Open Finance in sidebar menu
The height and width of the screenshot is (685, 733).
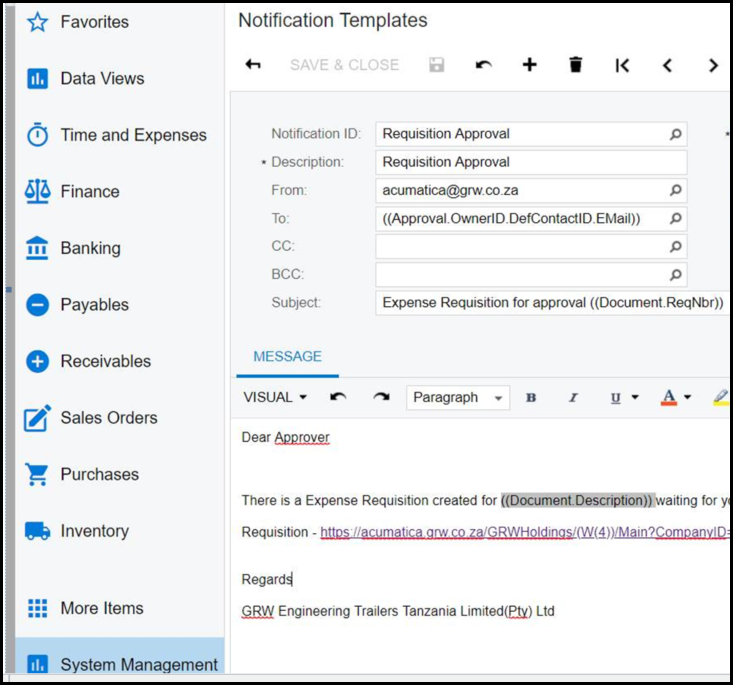click(x=89, y=191)
